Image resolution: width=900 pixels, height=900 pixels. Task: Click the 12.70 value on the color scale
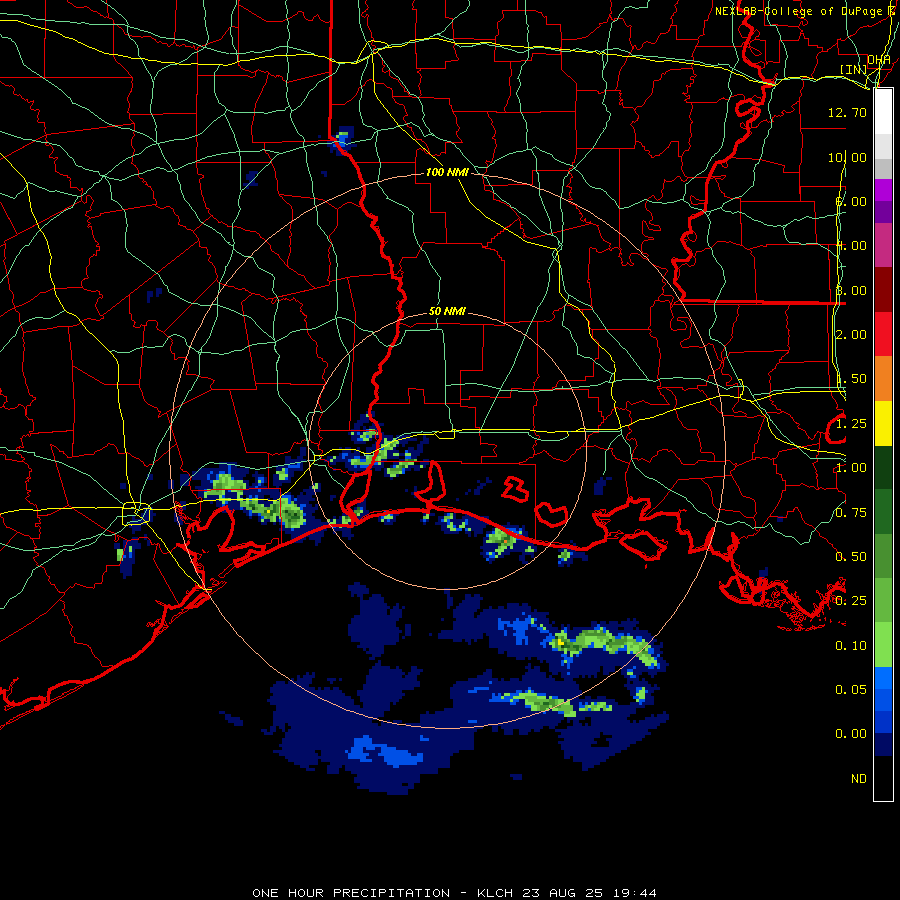pos(847,112)
